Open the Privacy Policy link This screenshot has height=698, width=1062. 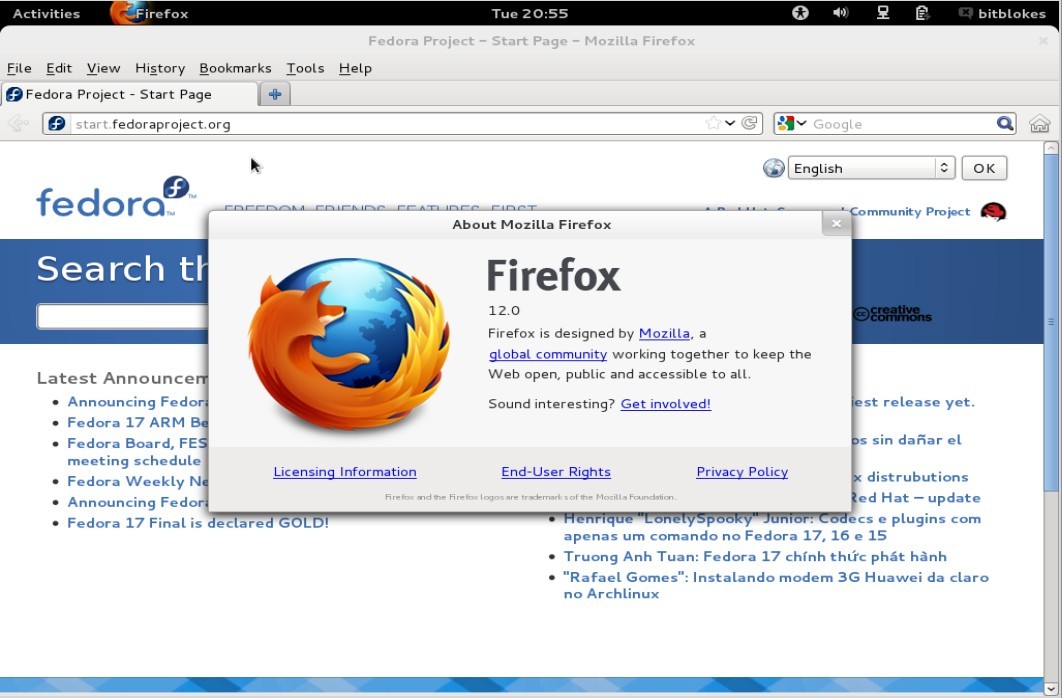pyautogui.click(x=742, y=472)
